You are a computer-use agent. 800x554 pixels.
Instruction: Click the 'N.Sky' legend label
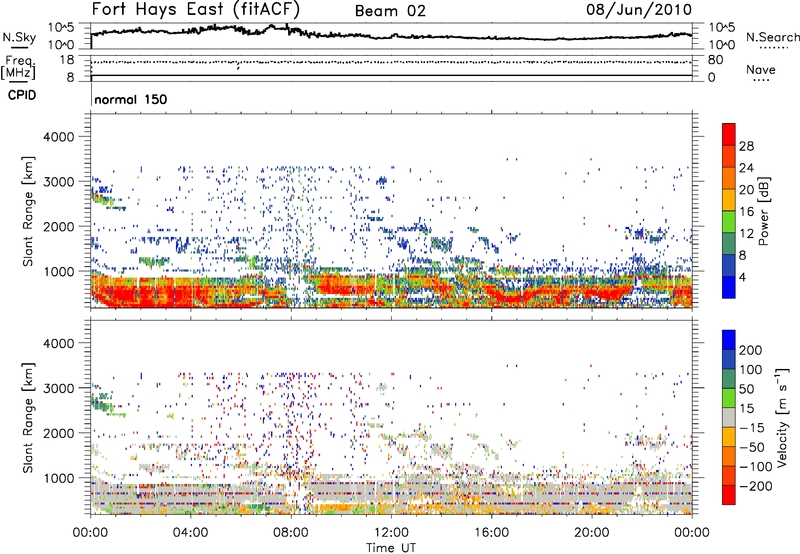click(x=19, y=37)
